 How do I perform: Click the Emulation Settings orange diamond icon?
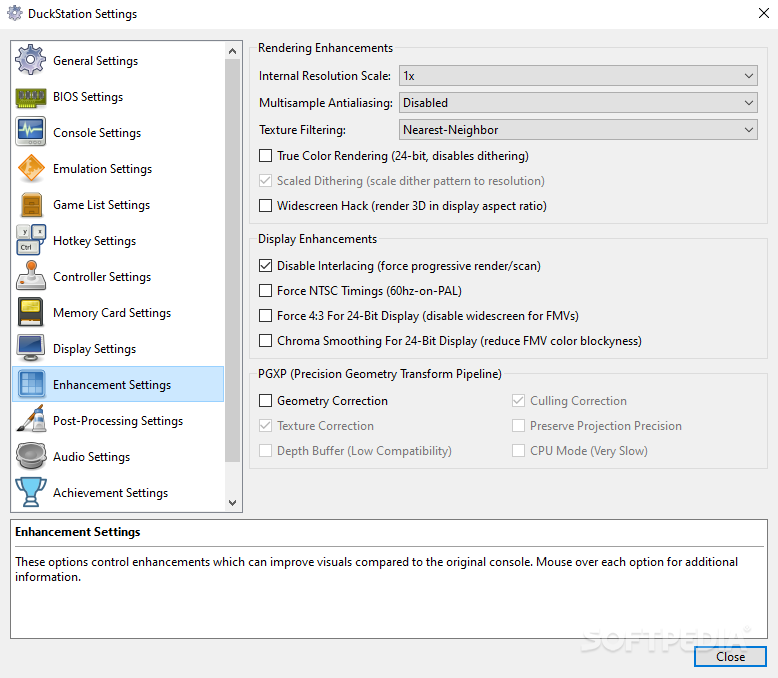pyautogui.click(x=31, y=168)
